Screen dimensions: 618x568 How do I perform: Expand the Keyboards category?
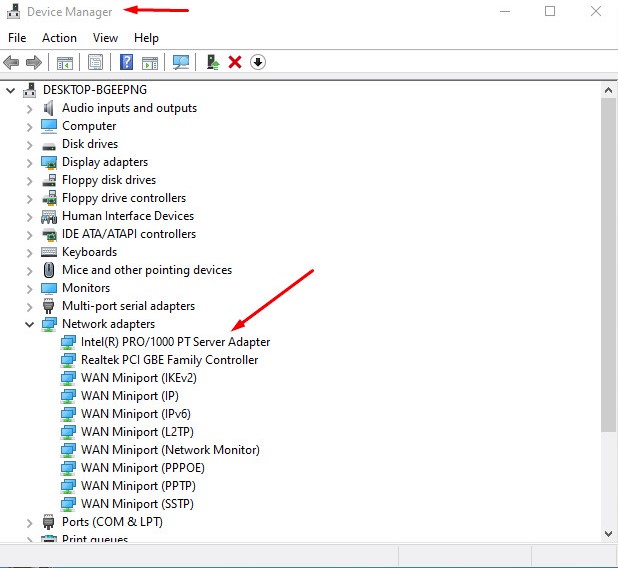30,253
